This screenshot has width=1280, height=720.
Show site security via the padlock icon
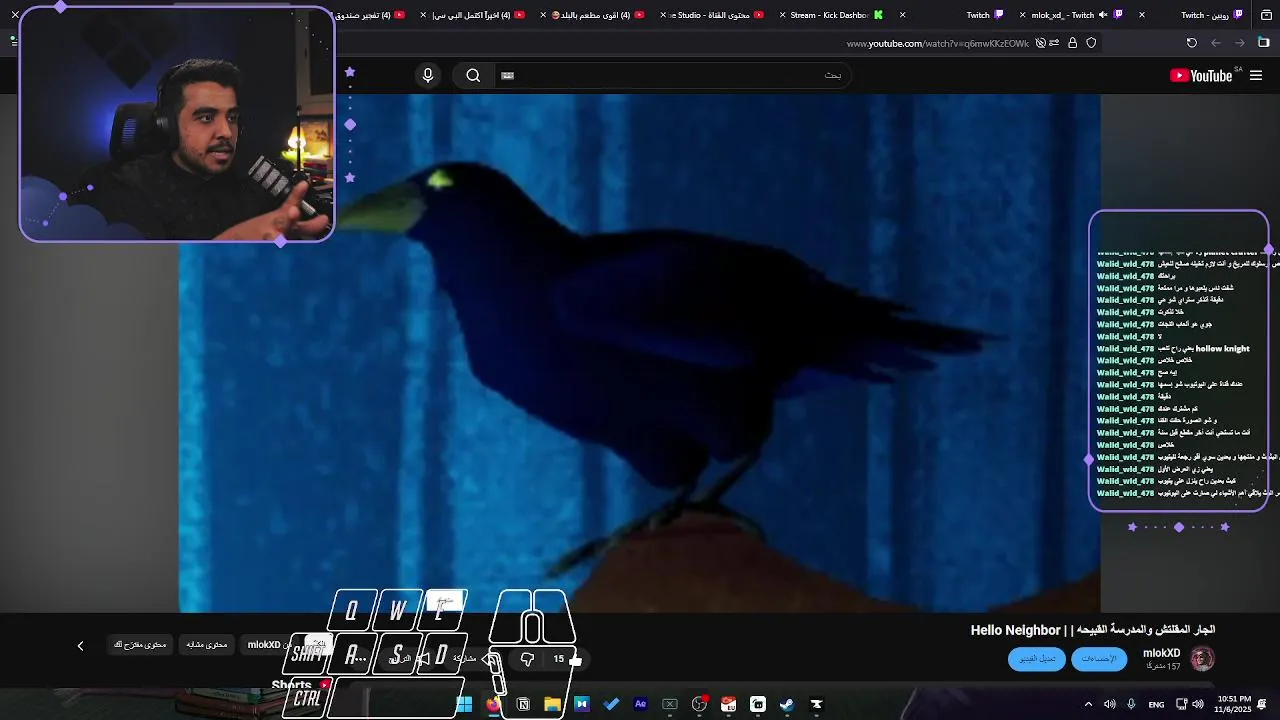coord(1073,43)
